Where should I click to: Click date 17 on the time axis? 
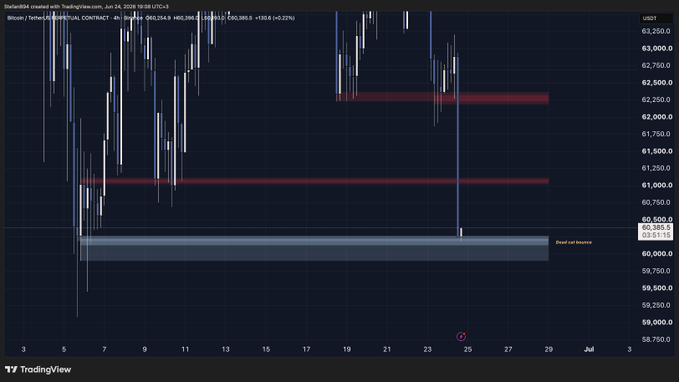(306, 349)
